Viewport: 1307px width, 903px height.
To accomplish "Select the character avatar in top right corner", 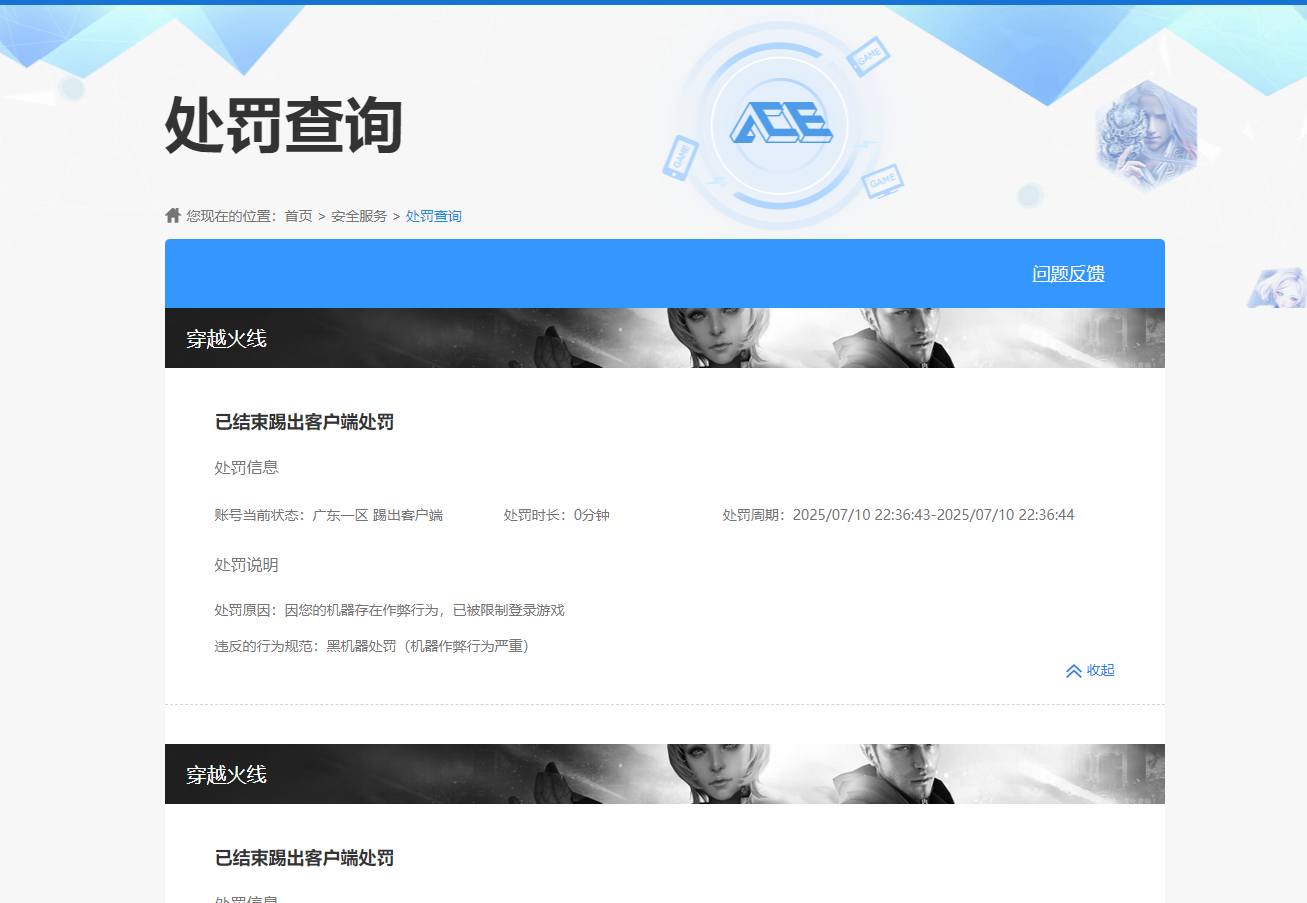I will [1146, 133].
